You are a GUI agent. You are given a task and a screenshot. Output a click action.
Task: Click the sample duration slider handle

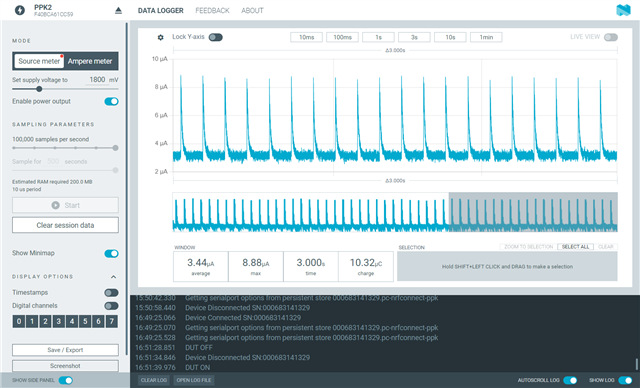click(116, 170)
